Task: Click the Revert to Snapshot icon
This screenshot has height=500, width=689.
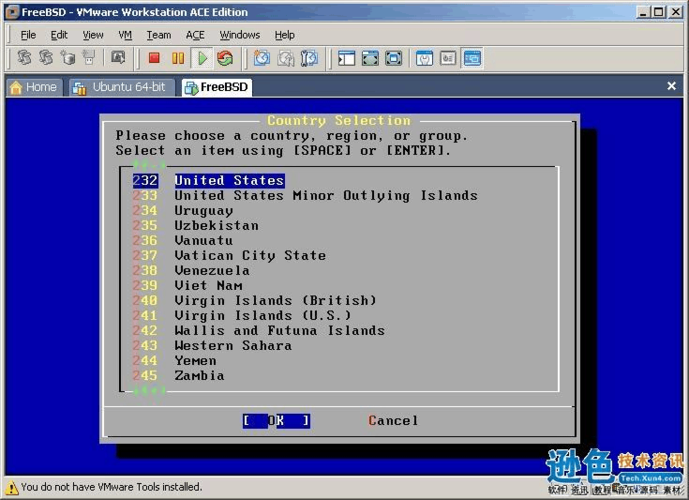Action: (286, 58)
